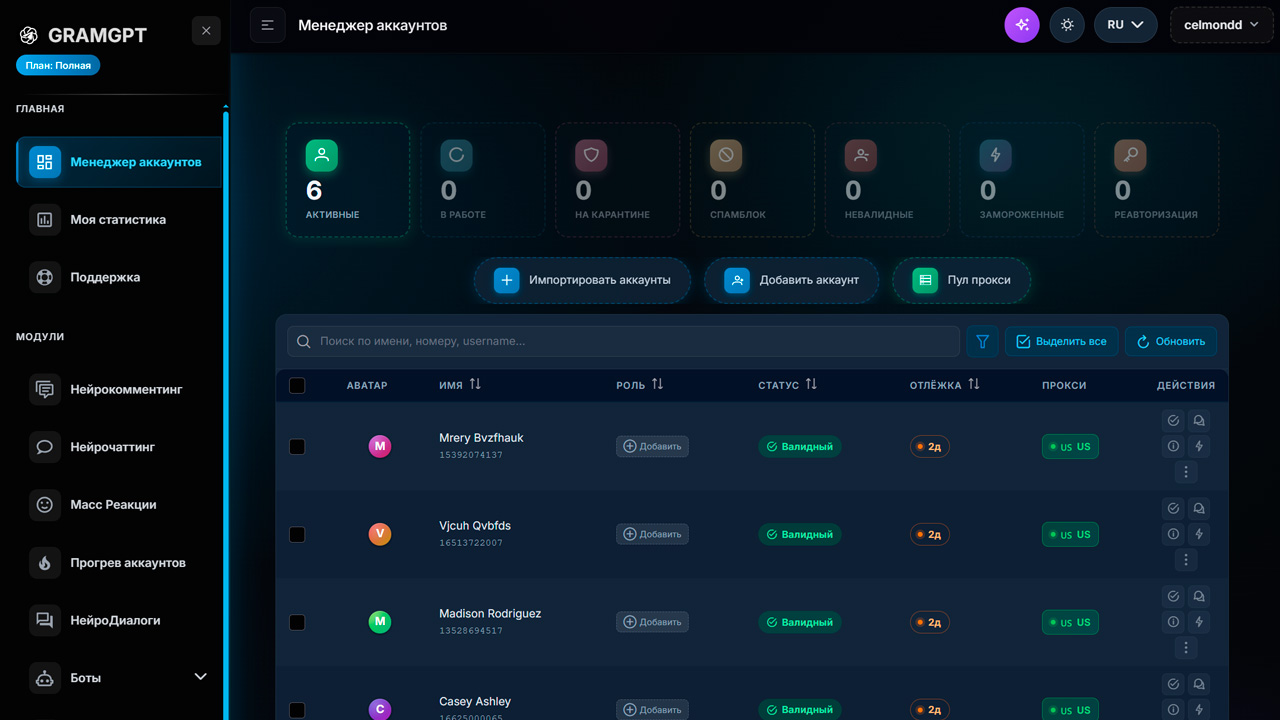Click the hamburger menu icon beside page title
This screenshot has width=1280, height=720.
coord(267,25)
